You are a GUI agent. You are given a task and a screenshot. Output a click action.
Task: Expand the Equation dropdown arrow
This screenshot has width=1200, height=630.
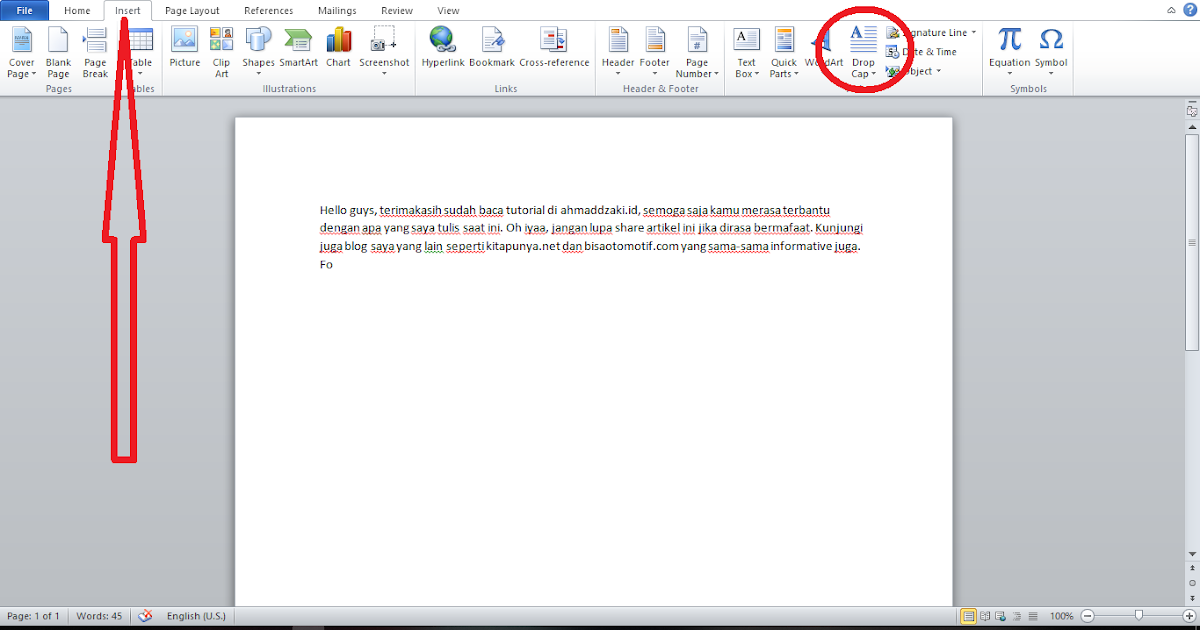(1010, 73)
